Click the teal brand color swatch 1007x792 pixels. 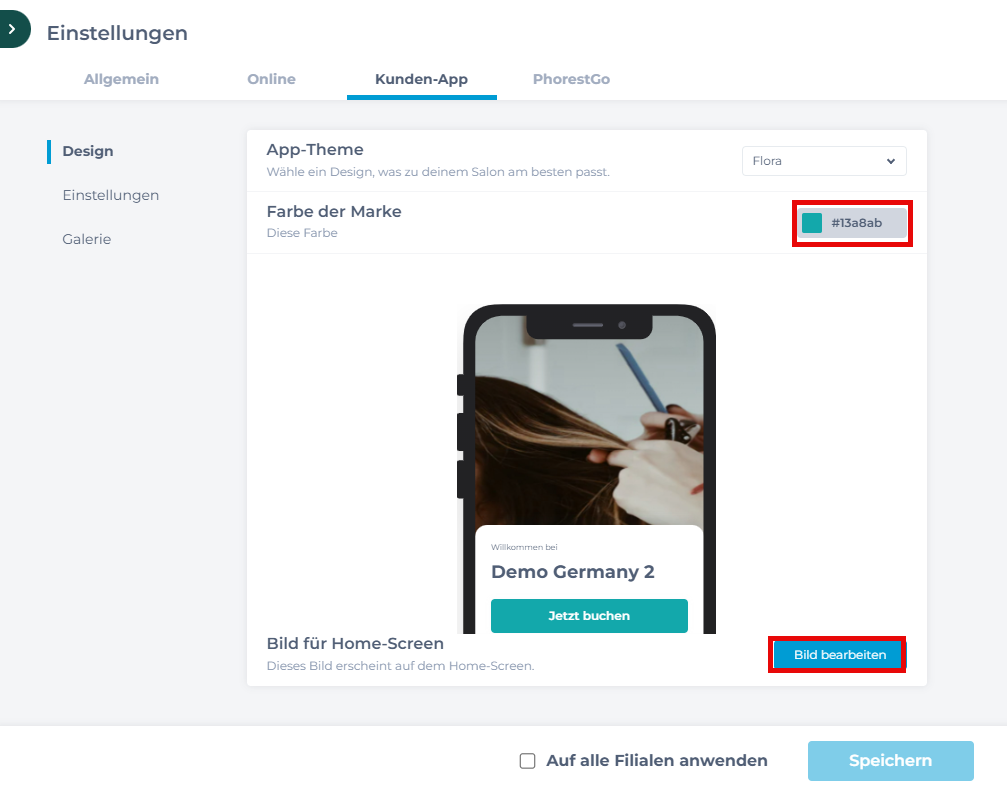click(x=812, y=223)
